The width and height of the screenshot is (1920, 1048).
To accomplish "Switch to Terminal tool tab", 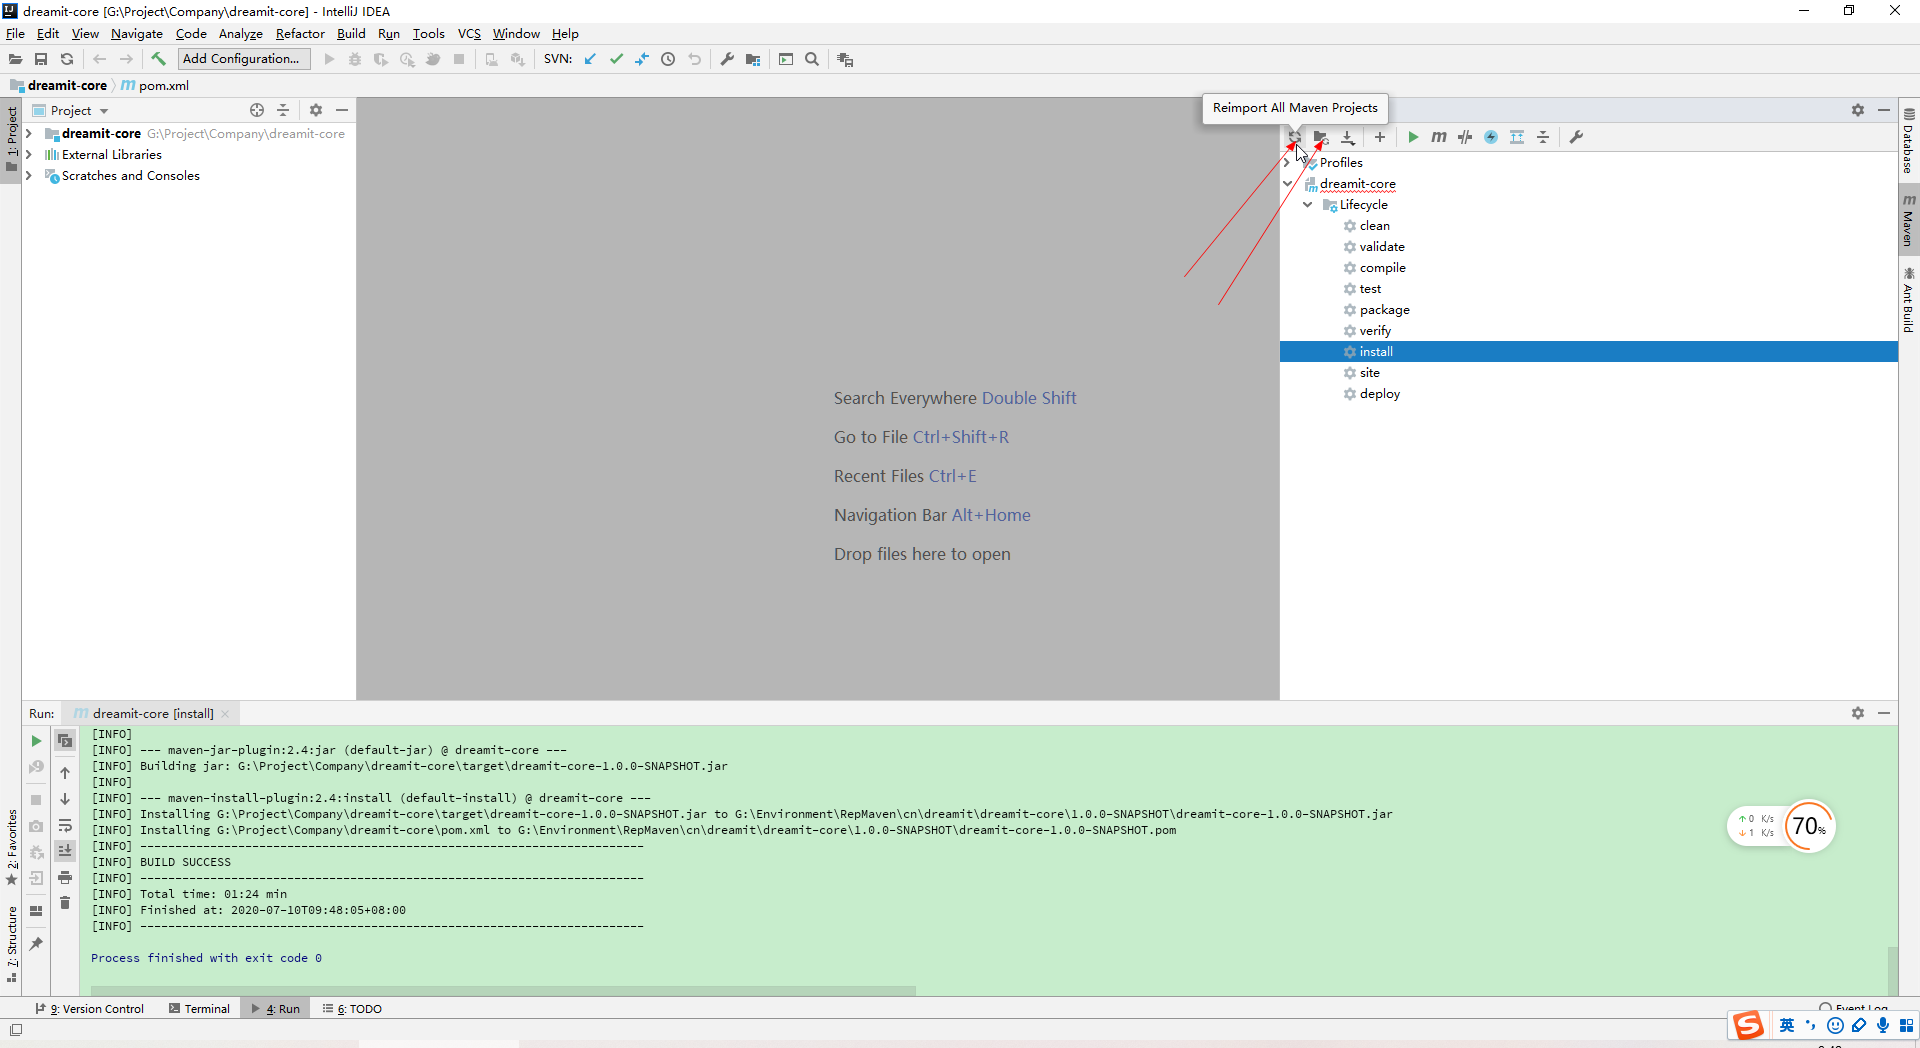I will (199, 1008).
